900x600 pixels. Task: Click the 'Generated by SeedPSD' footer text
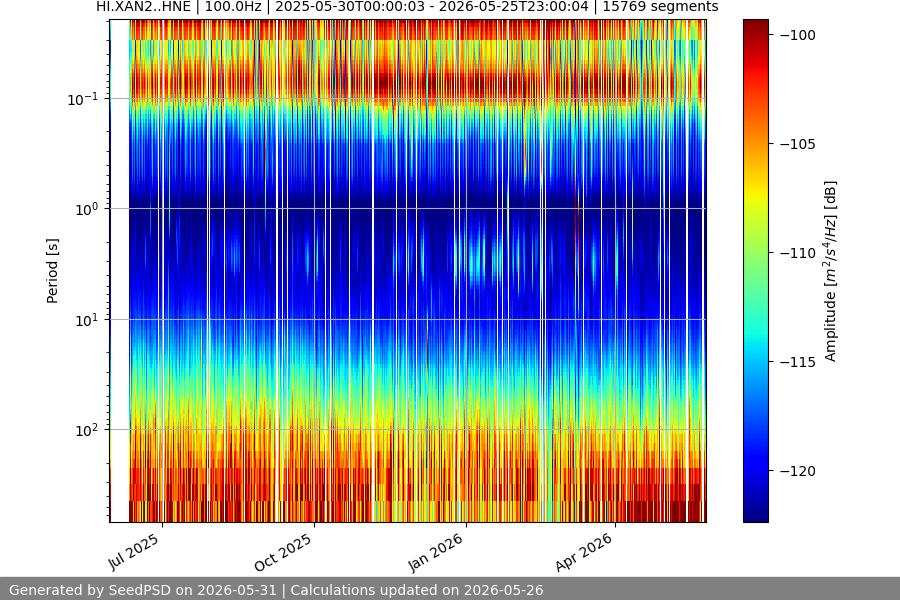tap(276, 590)
